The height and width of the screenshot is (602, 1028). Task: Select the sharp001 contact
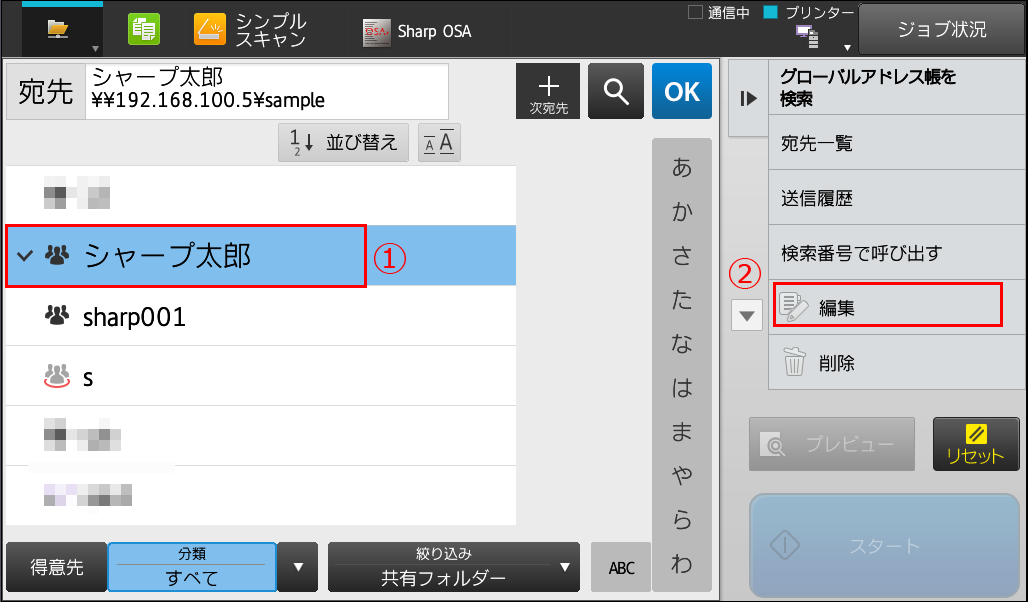(134, 317)
